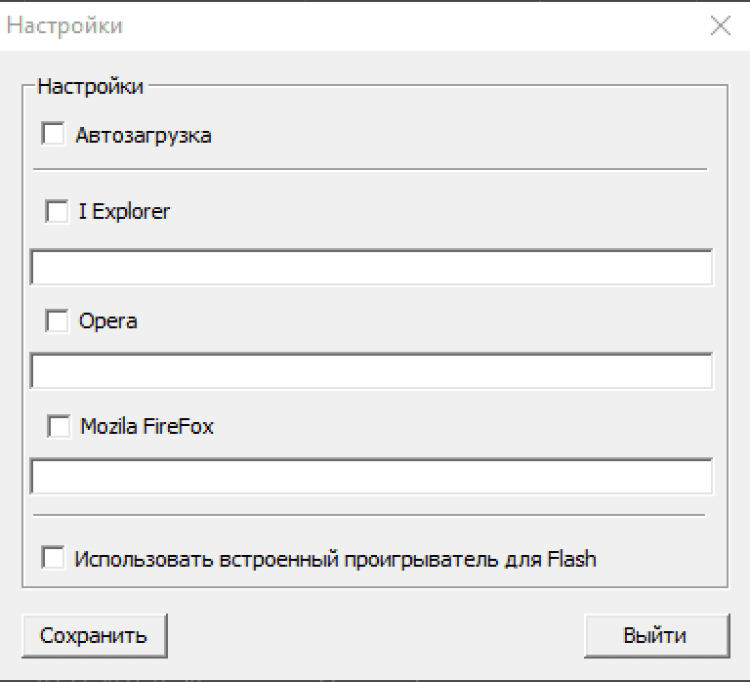Check the Mozila FireFox box
Screen dimensions: 750x682
(x=58, y=427)
